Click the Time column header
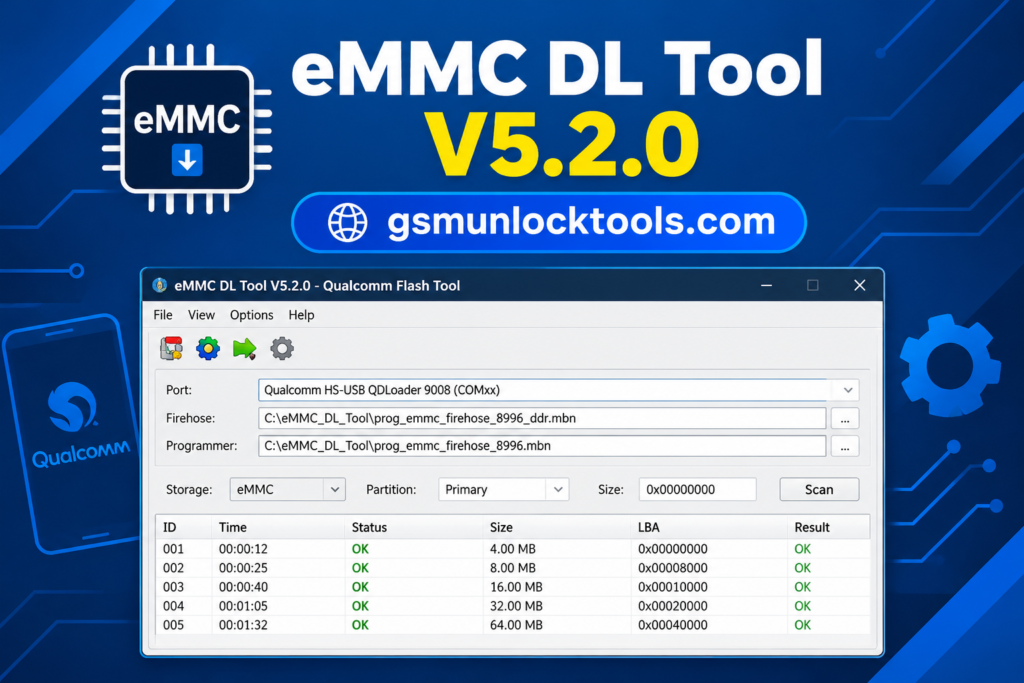 tap(278, 527)
